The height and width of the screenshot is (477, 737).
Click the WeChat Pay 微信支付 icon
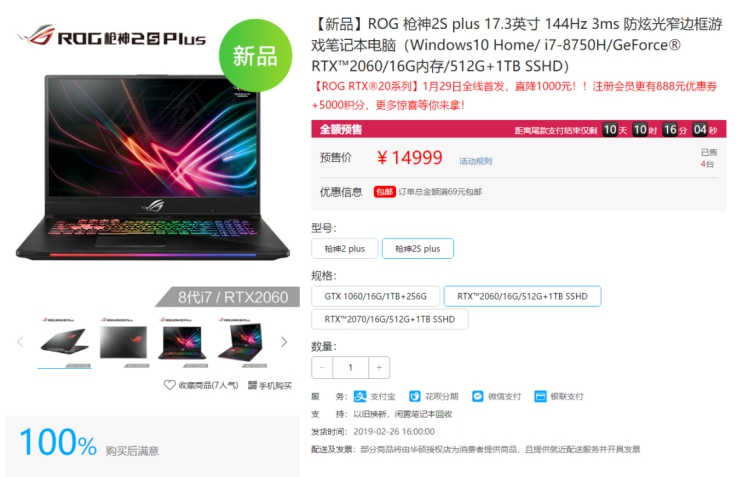(478, 396)
